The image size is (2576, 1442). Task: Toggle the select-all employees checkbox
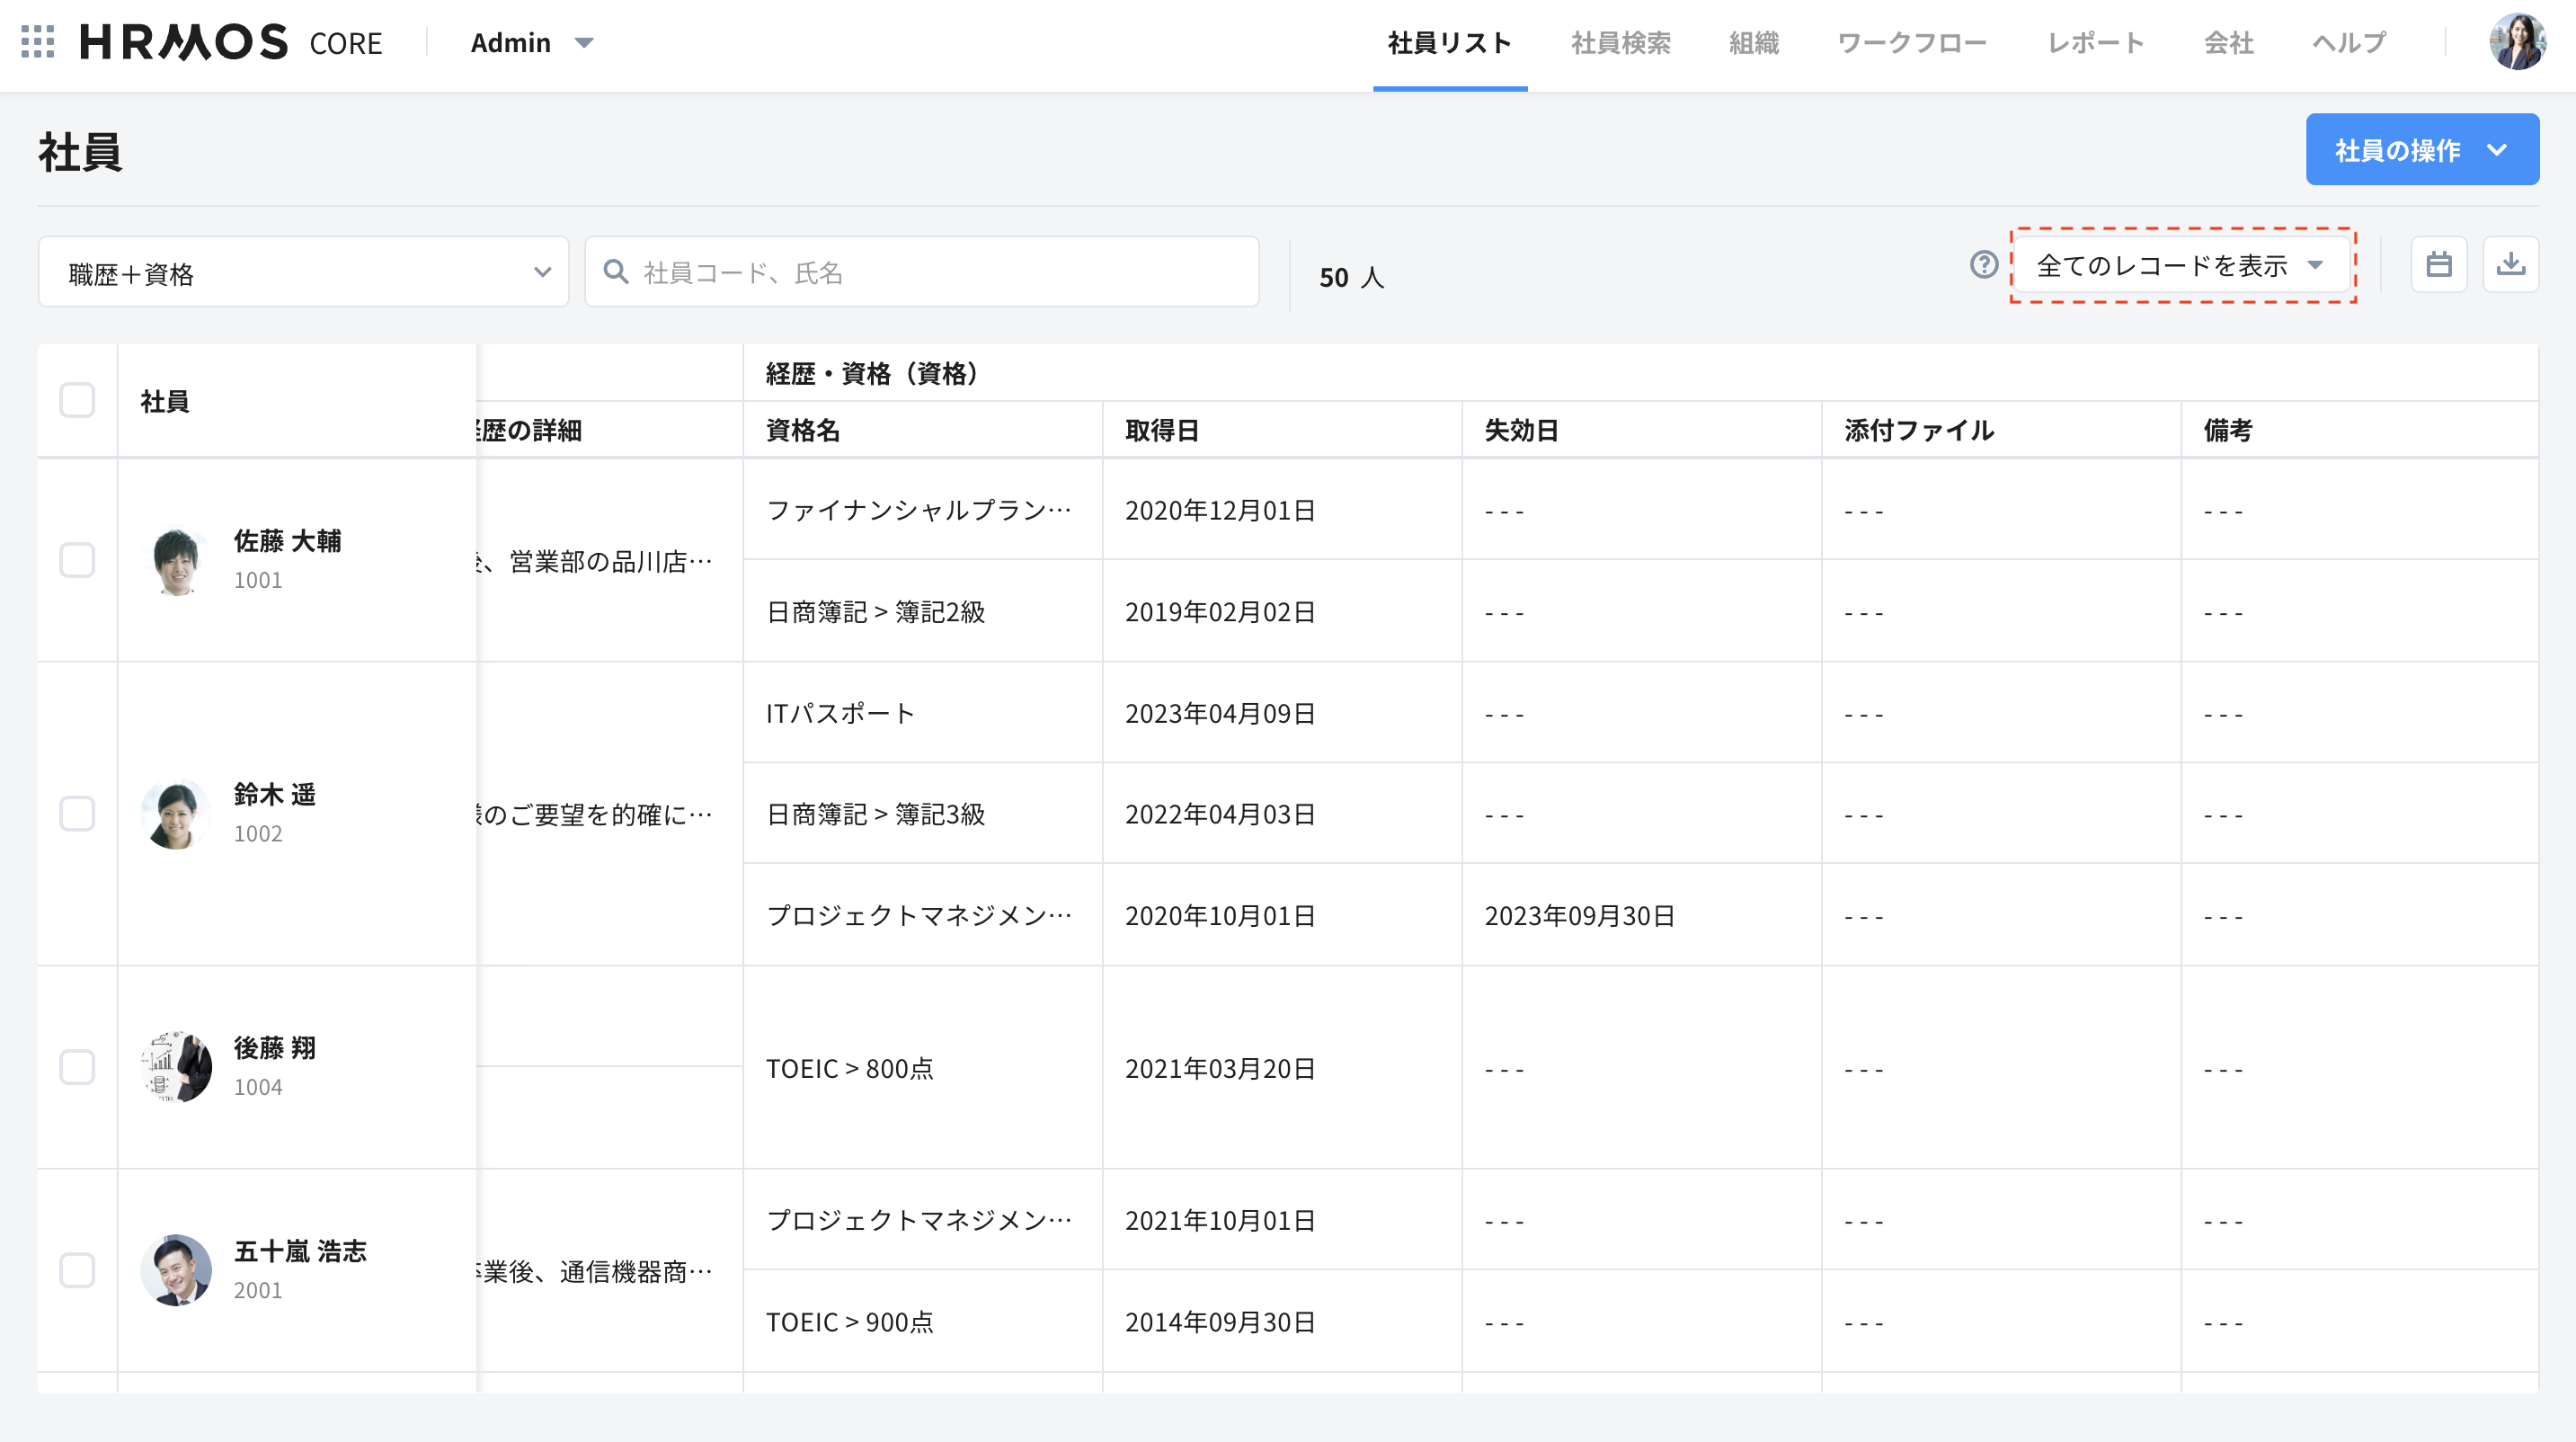click(77, 401)
